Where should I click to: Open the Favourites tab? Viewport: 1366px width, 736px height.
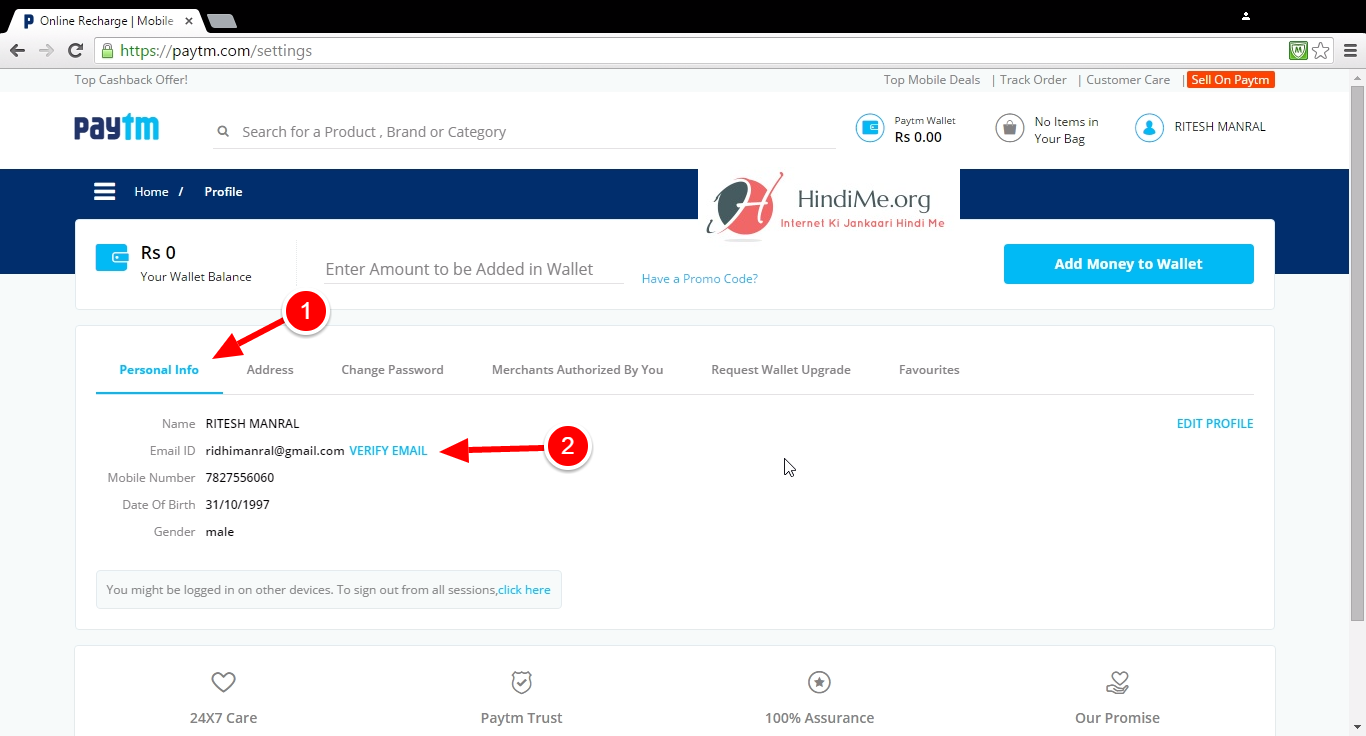click(929, 370)
